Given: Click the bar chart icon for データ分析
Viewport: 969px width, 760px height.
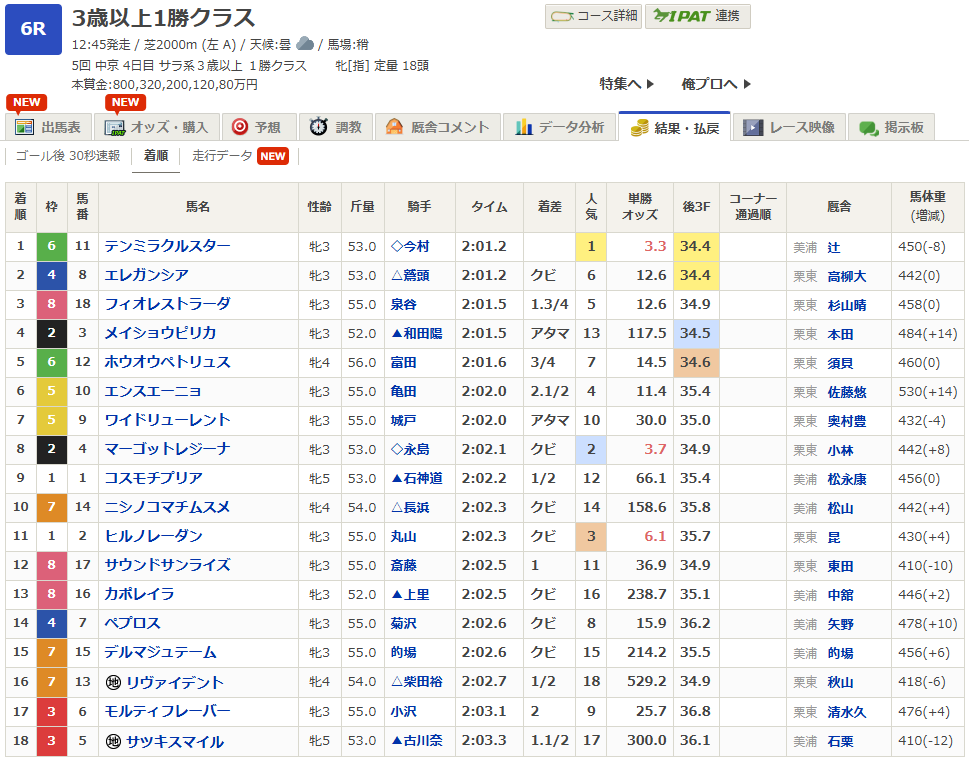Looking at the screenshot, I should 523,127.
